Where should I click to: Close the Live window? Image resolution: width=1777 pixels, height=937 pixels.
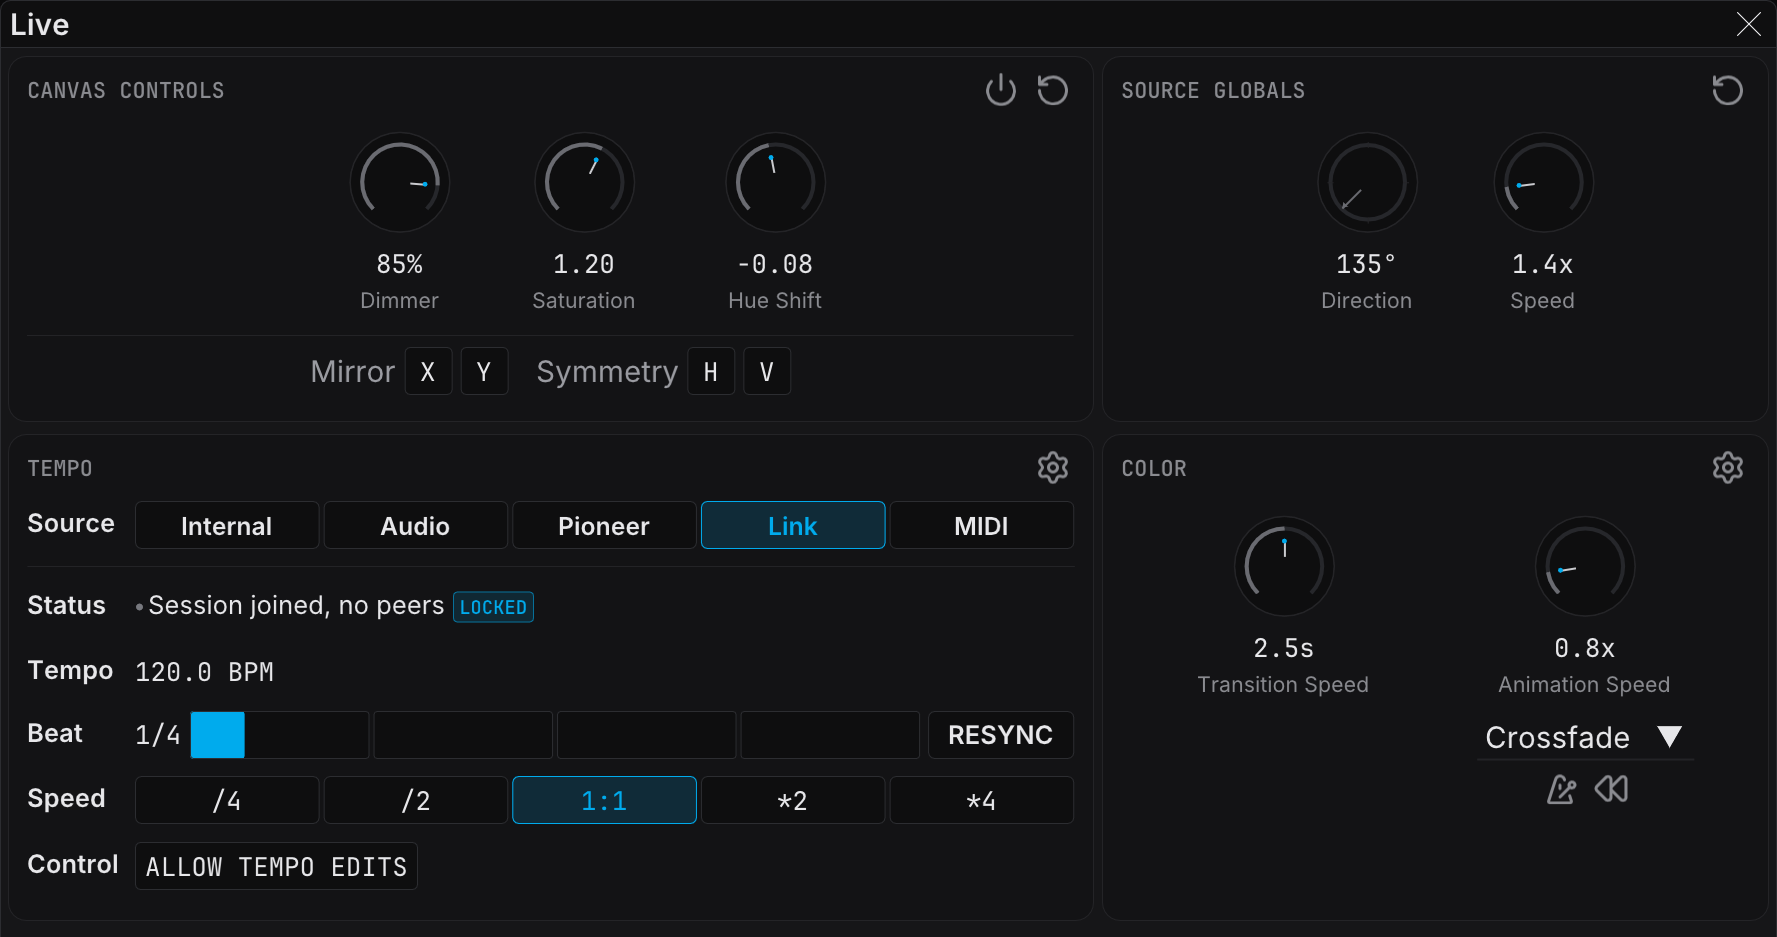pyautogui.click(x=1748, y=24)
